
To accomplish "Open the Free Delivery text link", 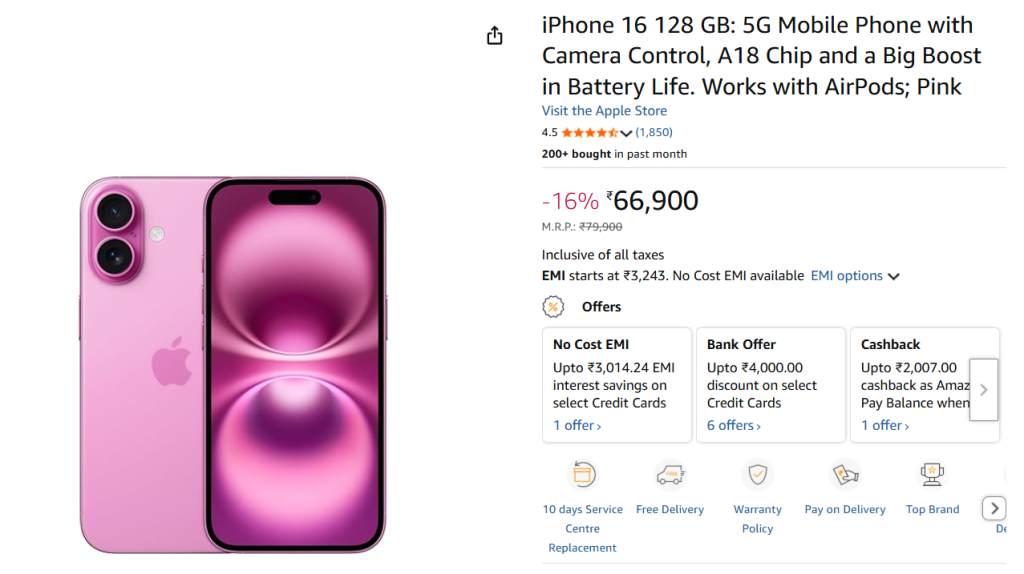I will click(x=670, y=509).
